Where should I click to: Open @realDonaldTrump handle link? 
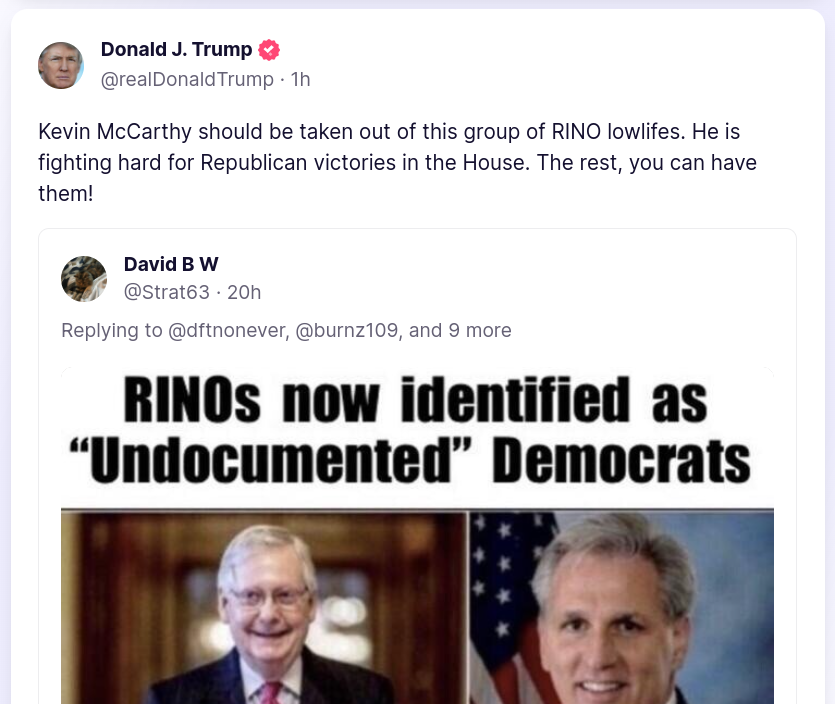187,79
